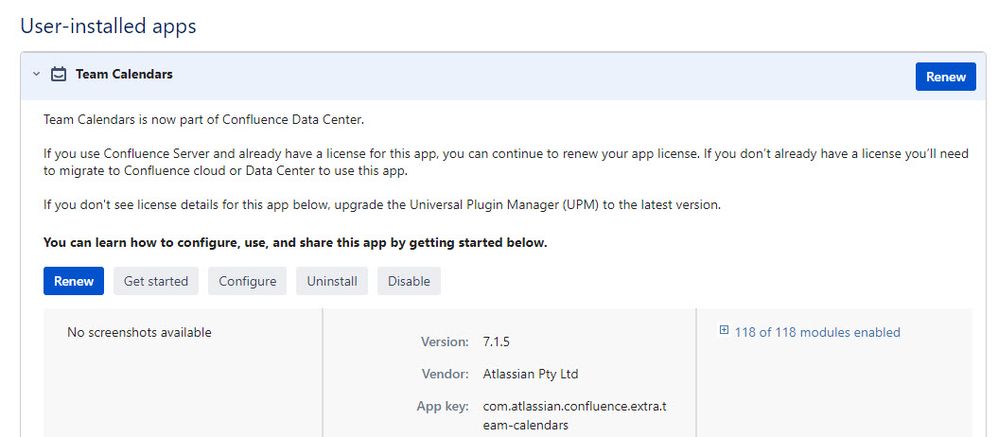Viewport: 998px width, 437px height.
Task: Click the bold 'You can learn how to configure' sentence
Action: pos(295,242)
